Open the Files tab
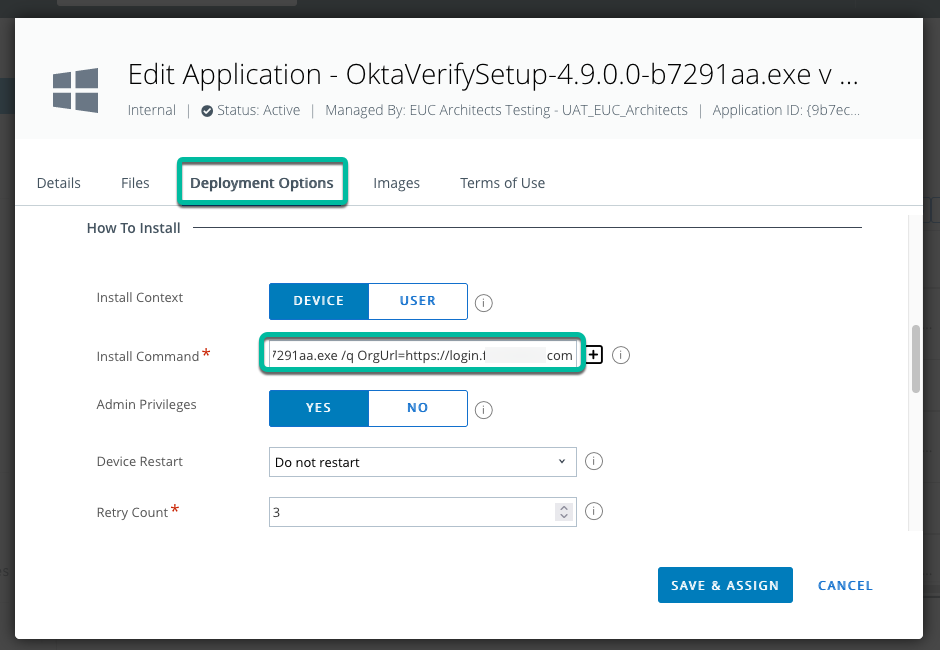This screenshot has width=940, height=650. (135, 183)
